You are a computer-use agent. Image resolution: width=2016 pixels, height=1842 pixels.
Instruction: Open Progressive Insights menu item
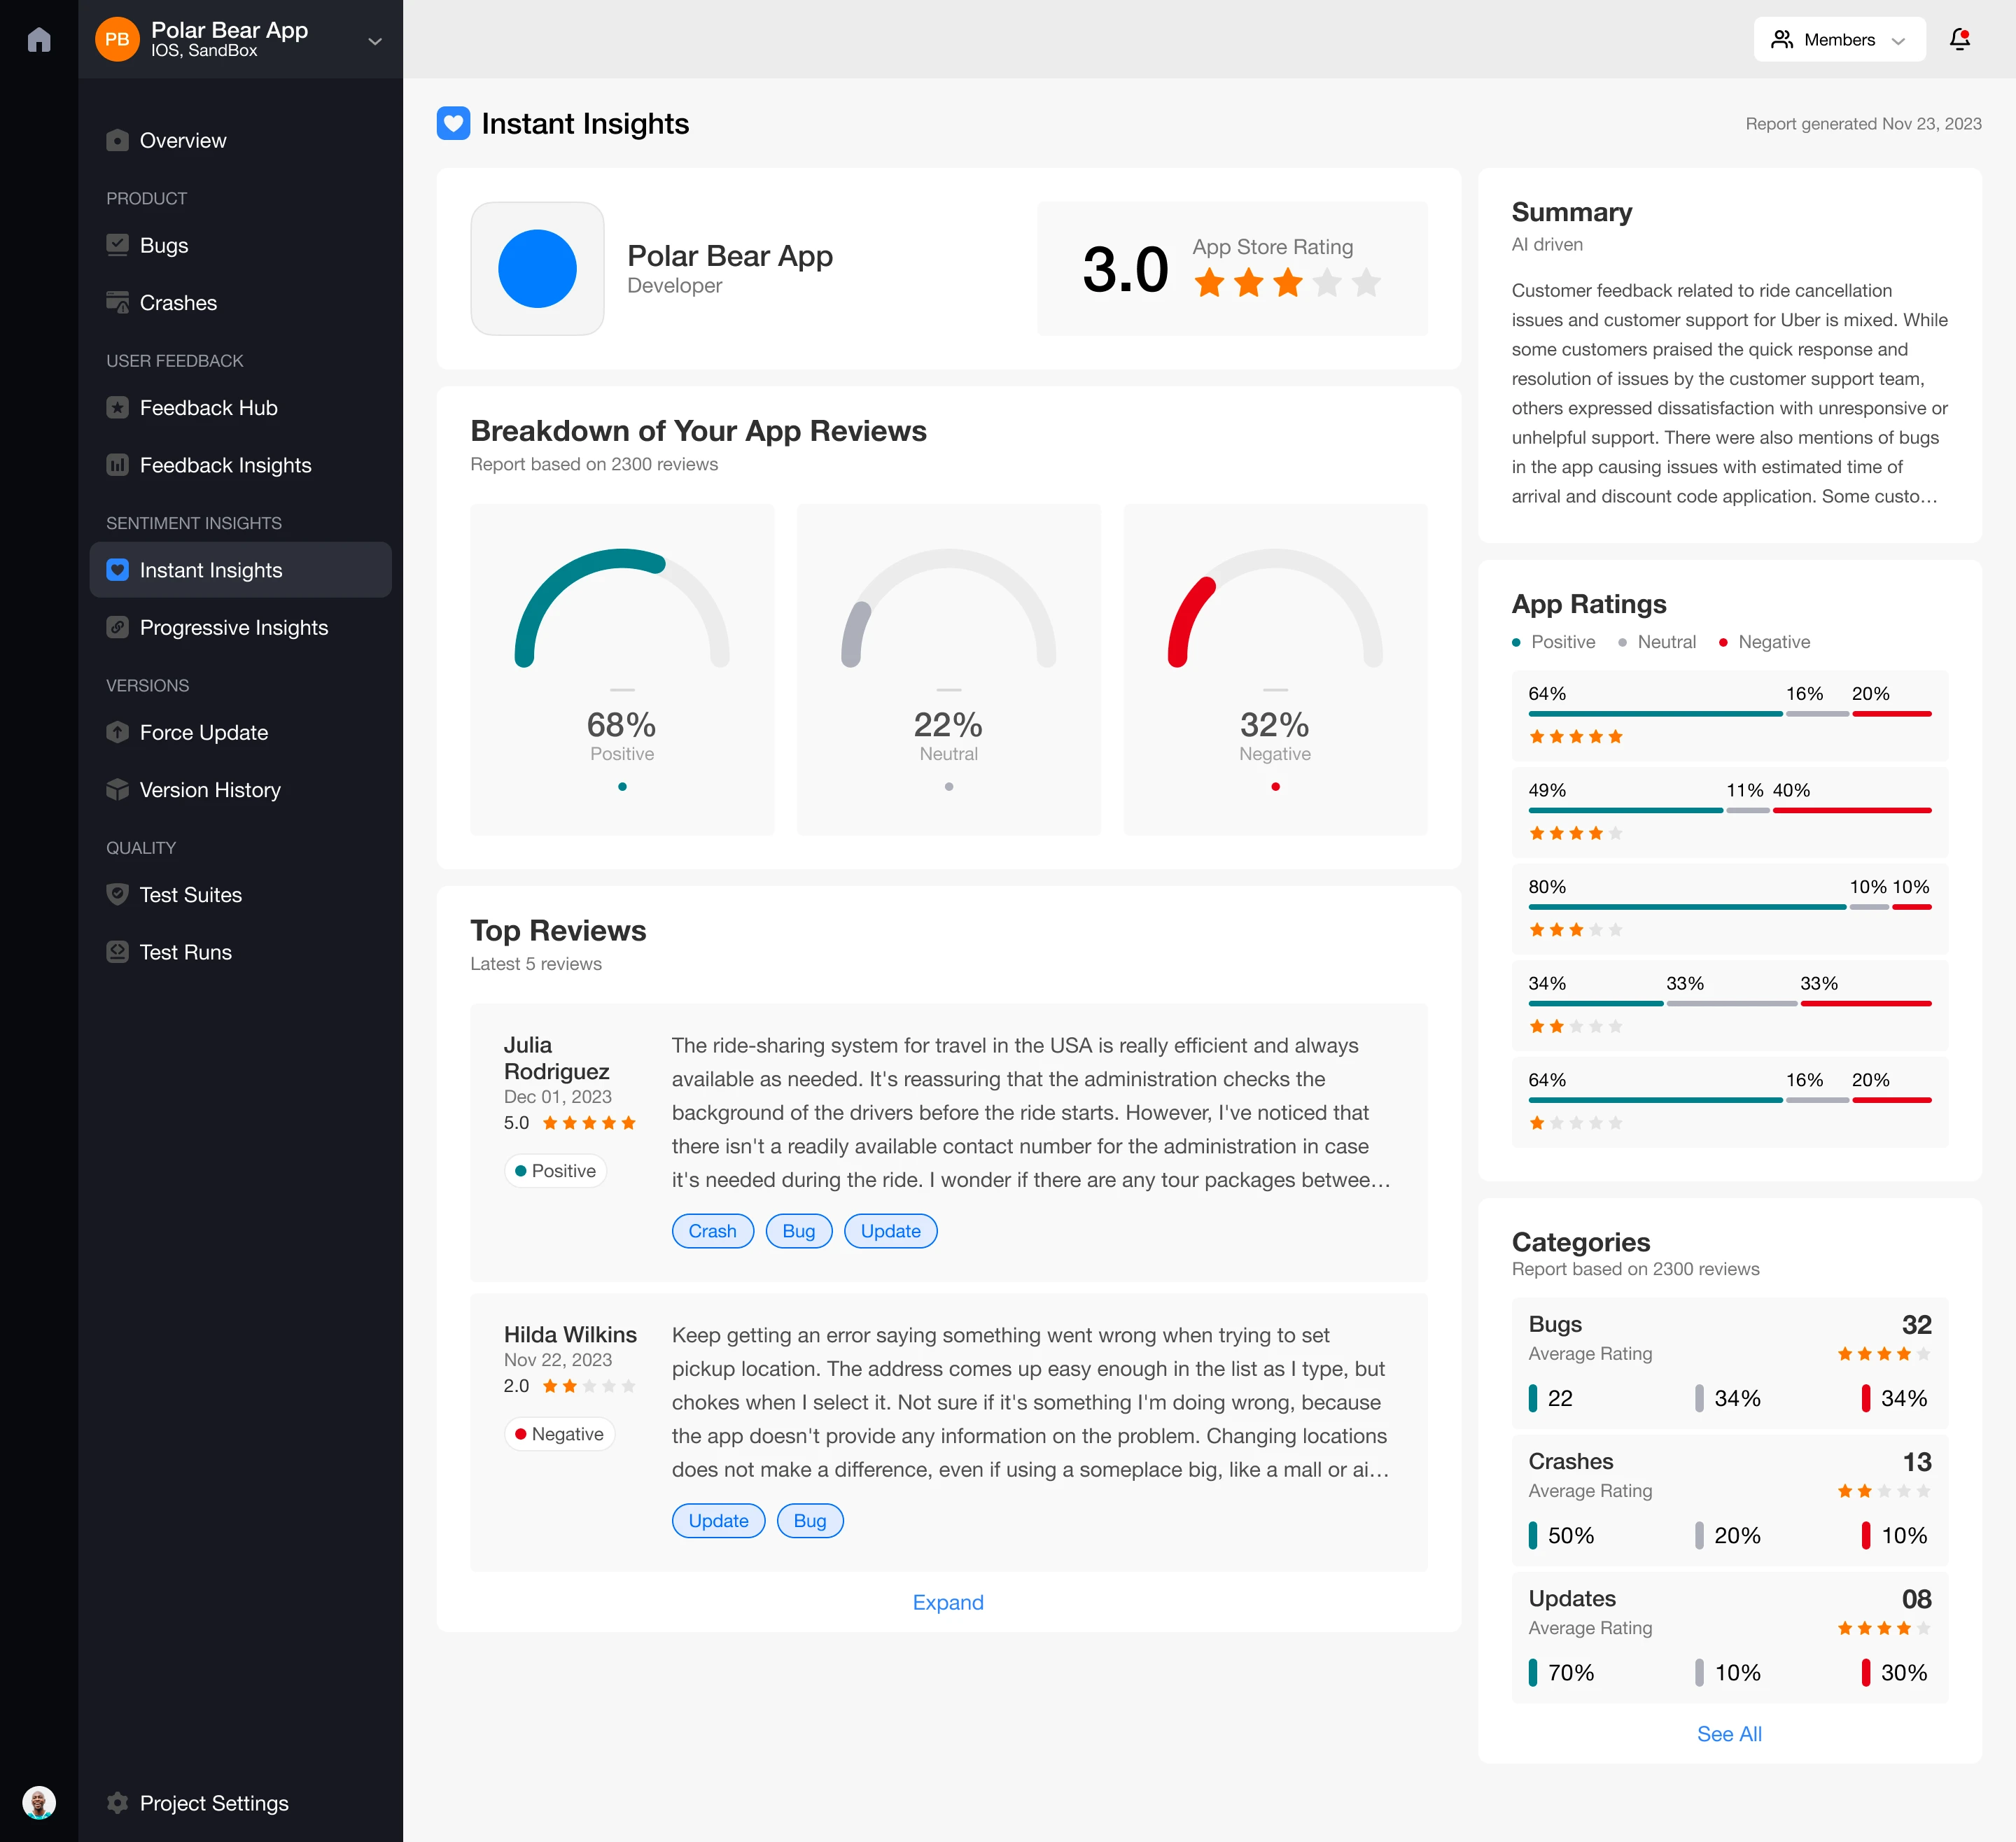tap(234, 628)
